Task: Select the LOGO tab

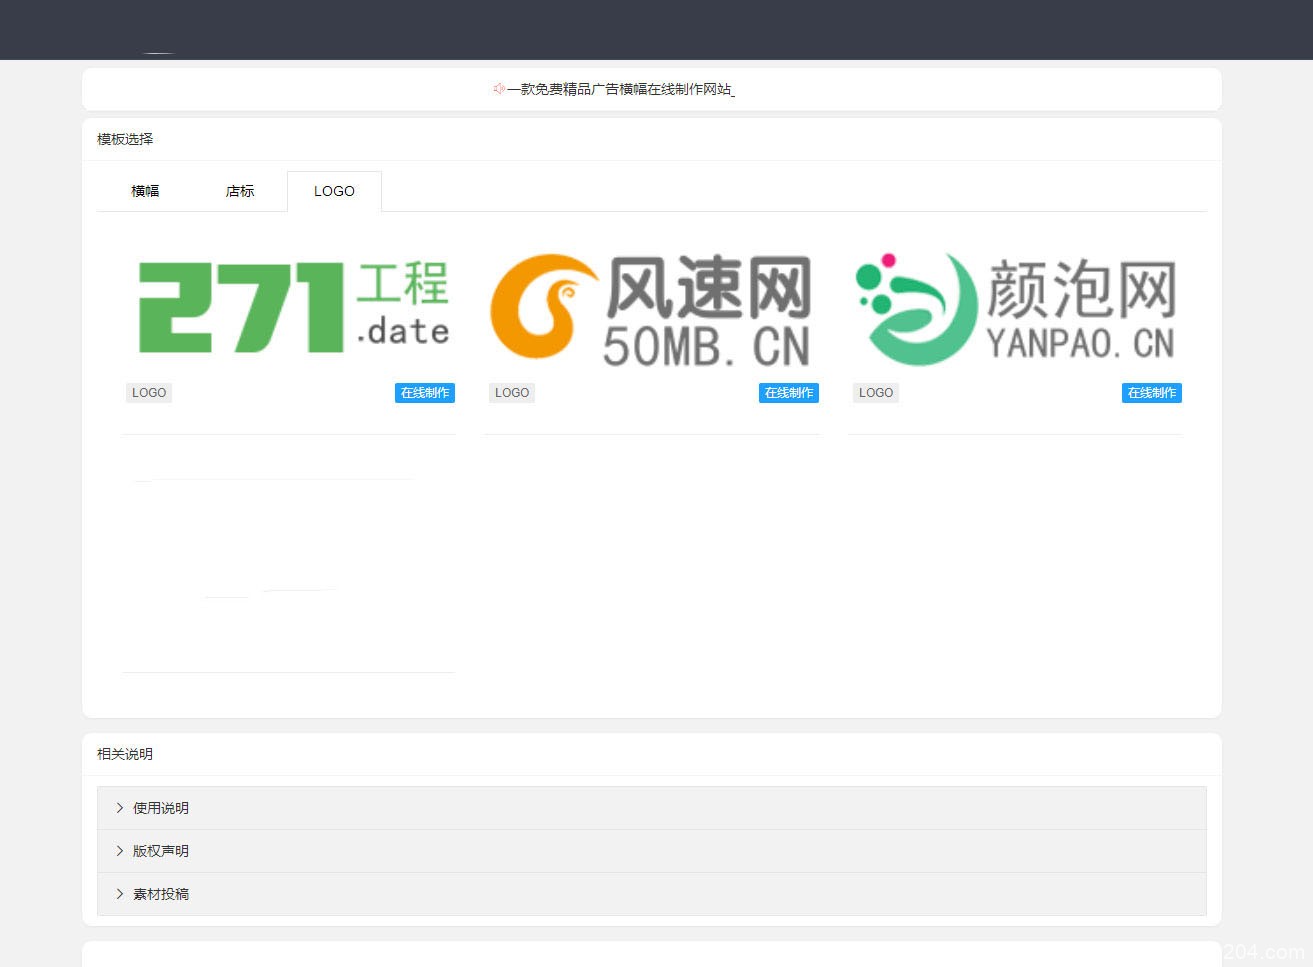Action: [x=334, y=191]
